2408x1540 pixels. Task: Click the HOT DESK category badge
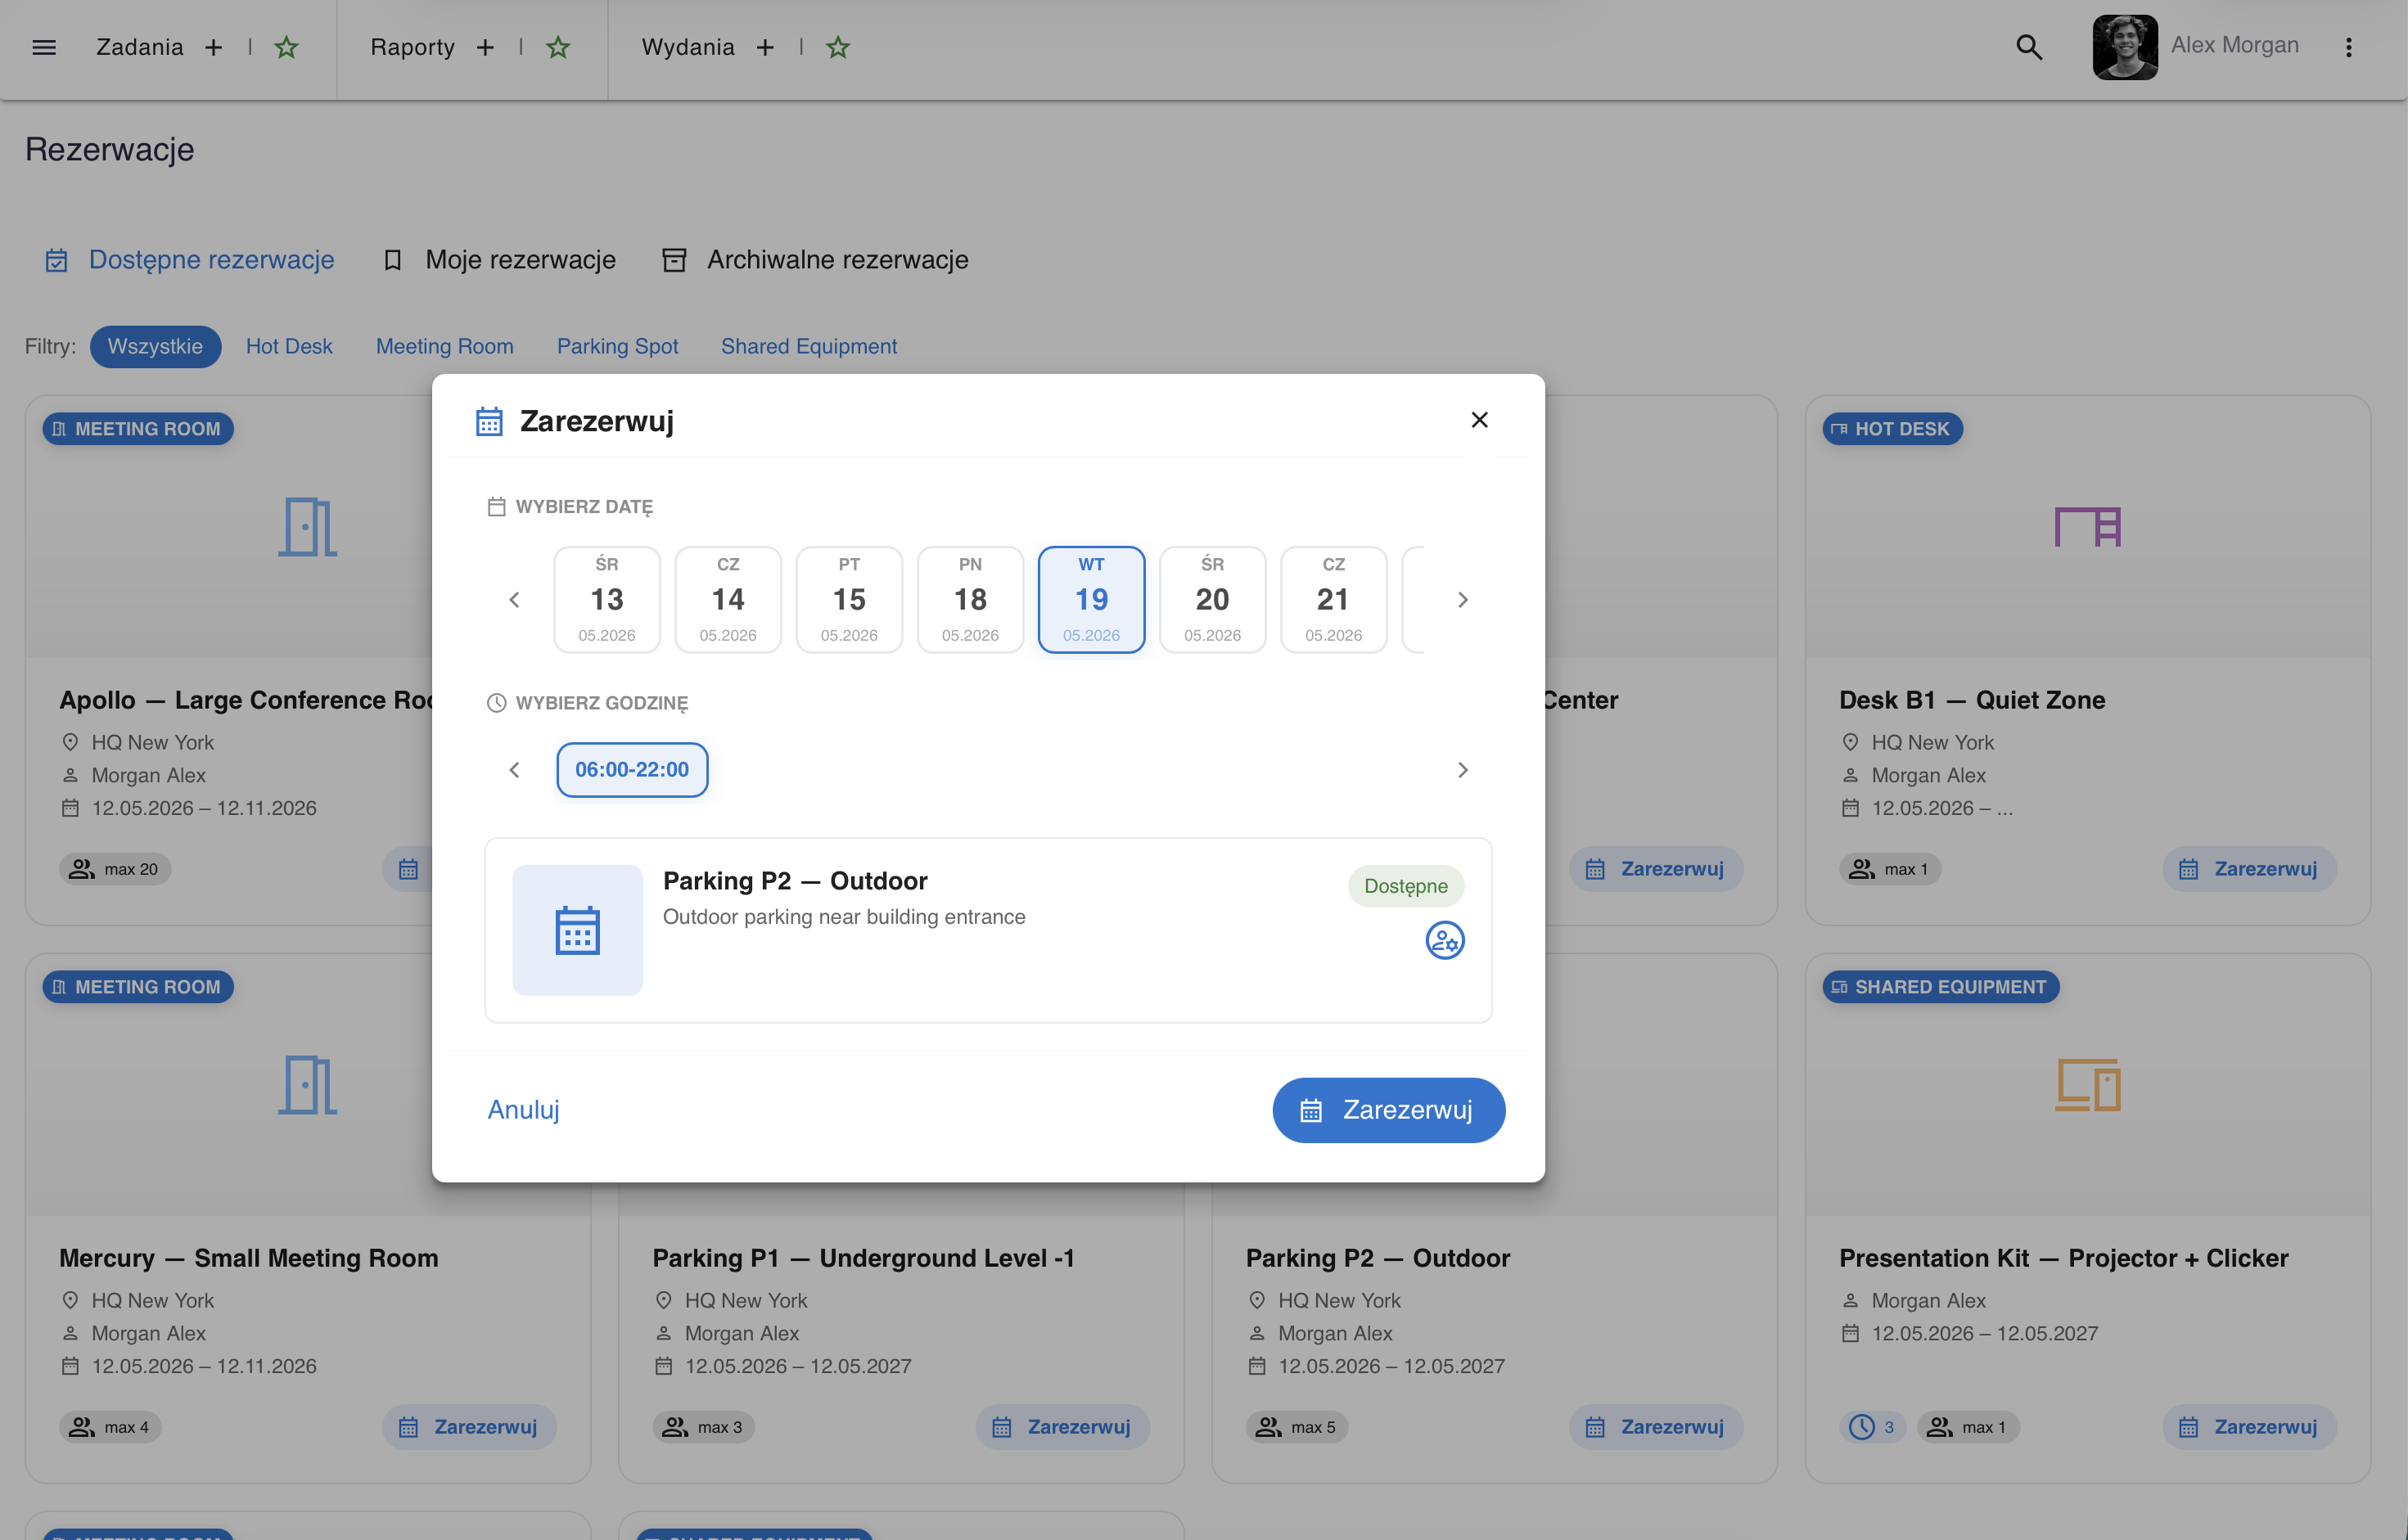click(1893, 429)
